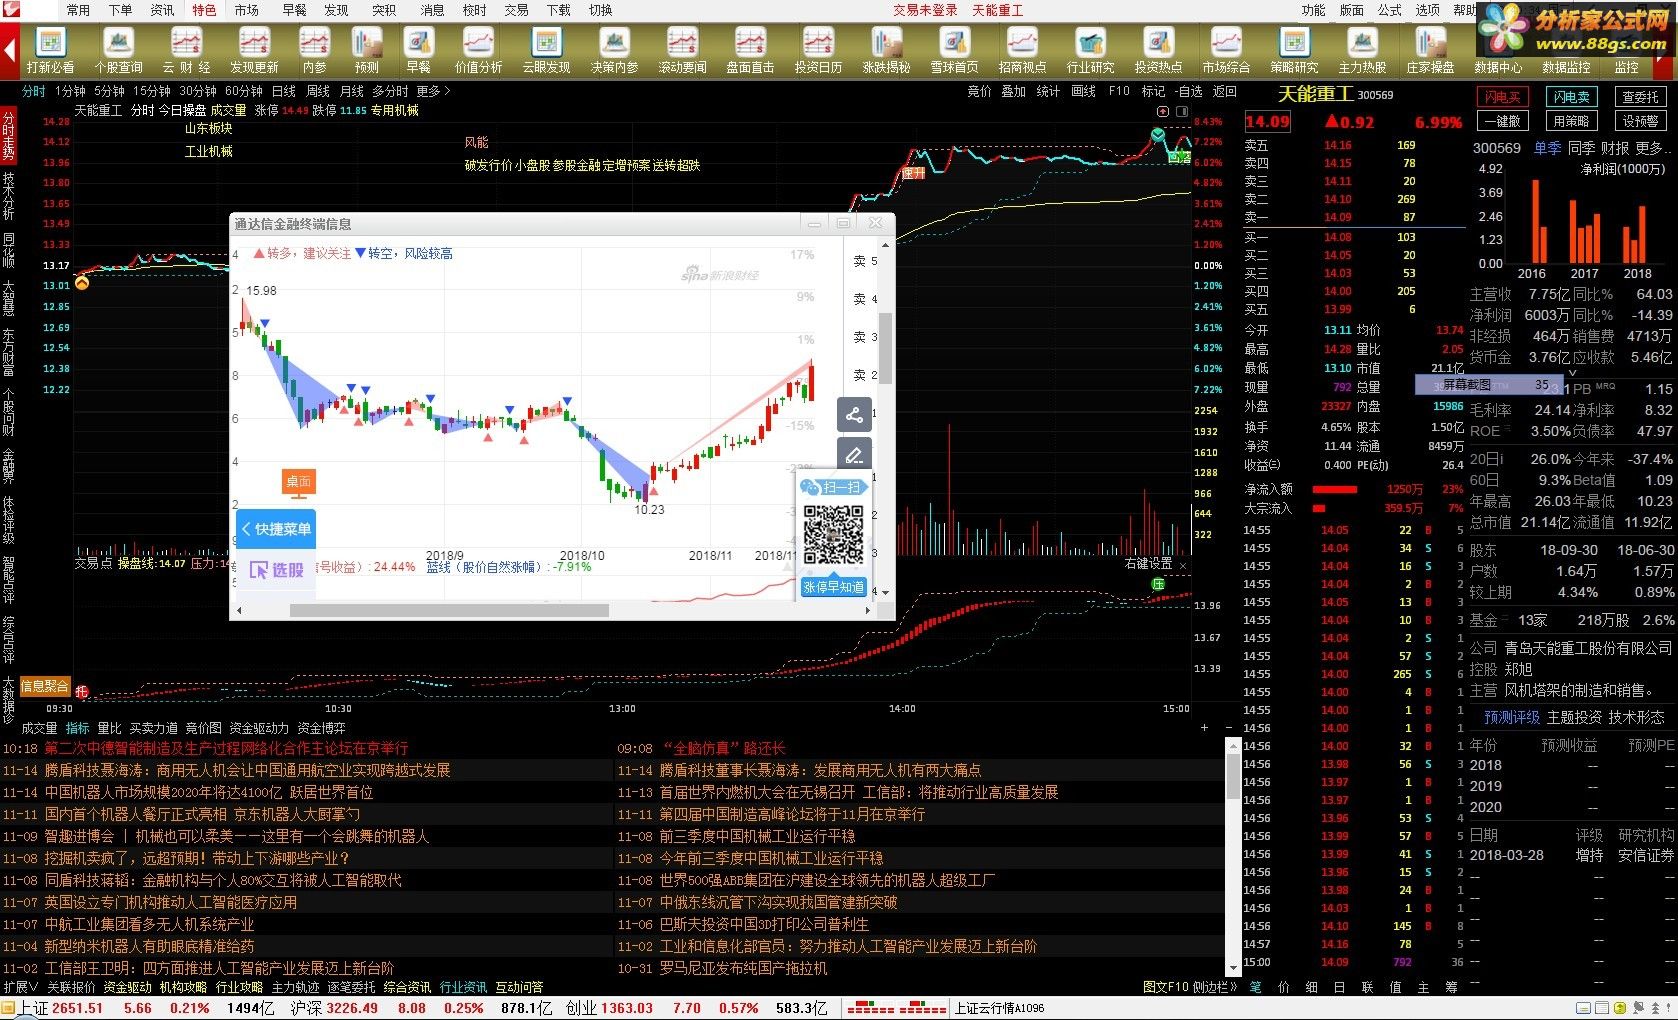Open the 投资热点 toolbar icon
This screenshot has width=1678, height=1020.
pyautogui.click(x=1158, y=50)
